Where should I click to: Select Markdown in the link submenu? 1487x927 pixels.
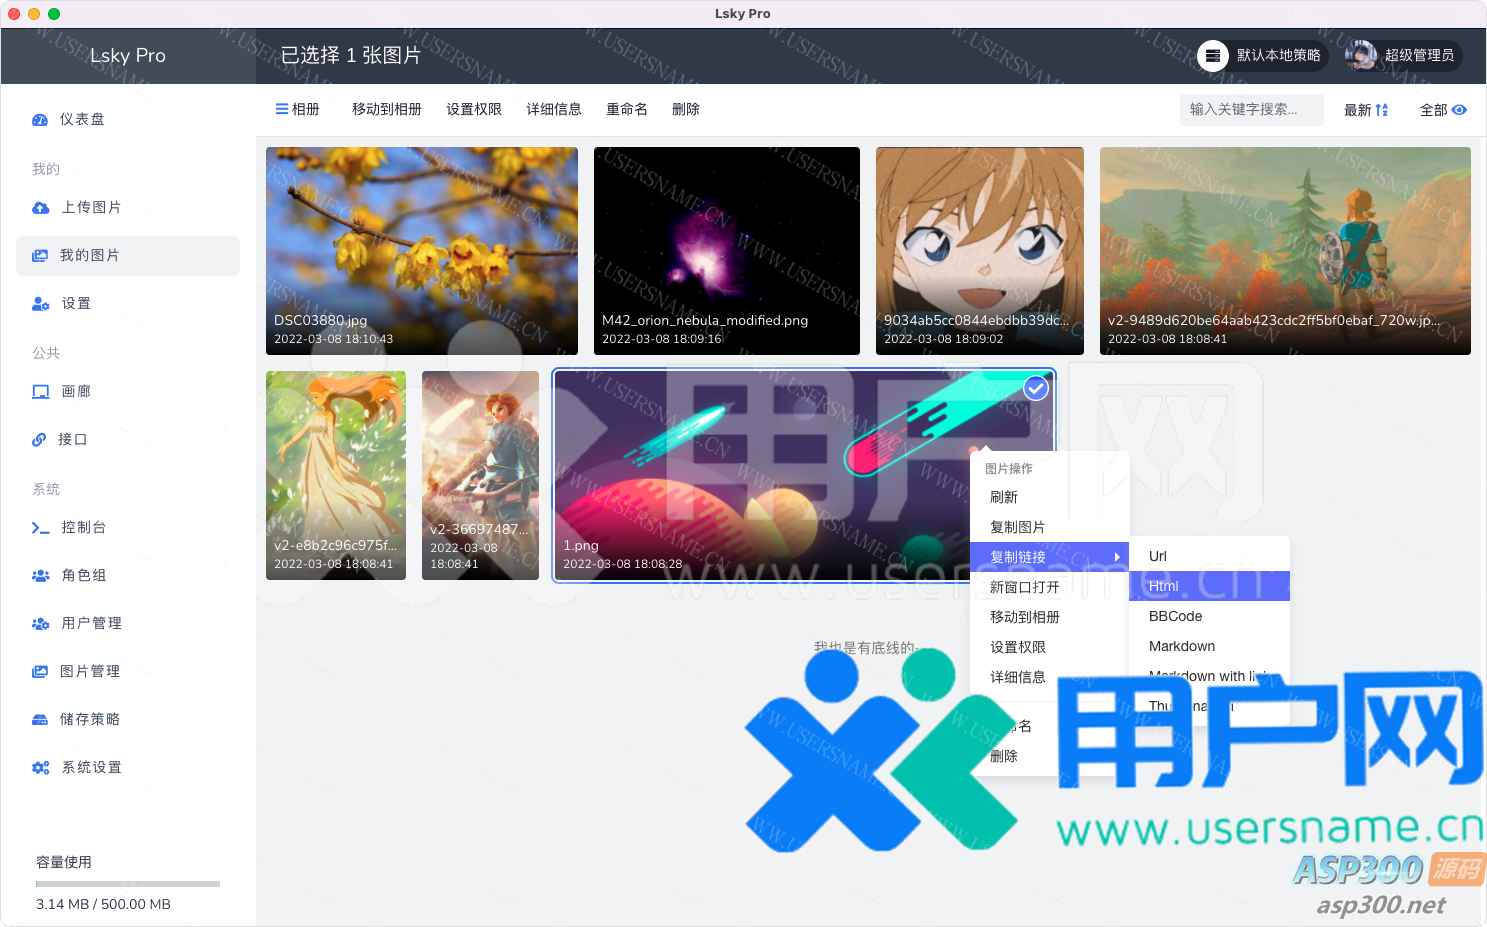tap(1209, 646)
